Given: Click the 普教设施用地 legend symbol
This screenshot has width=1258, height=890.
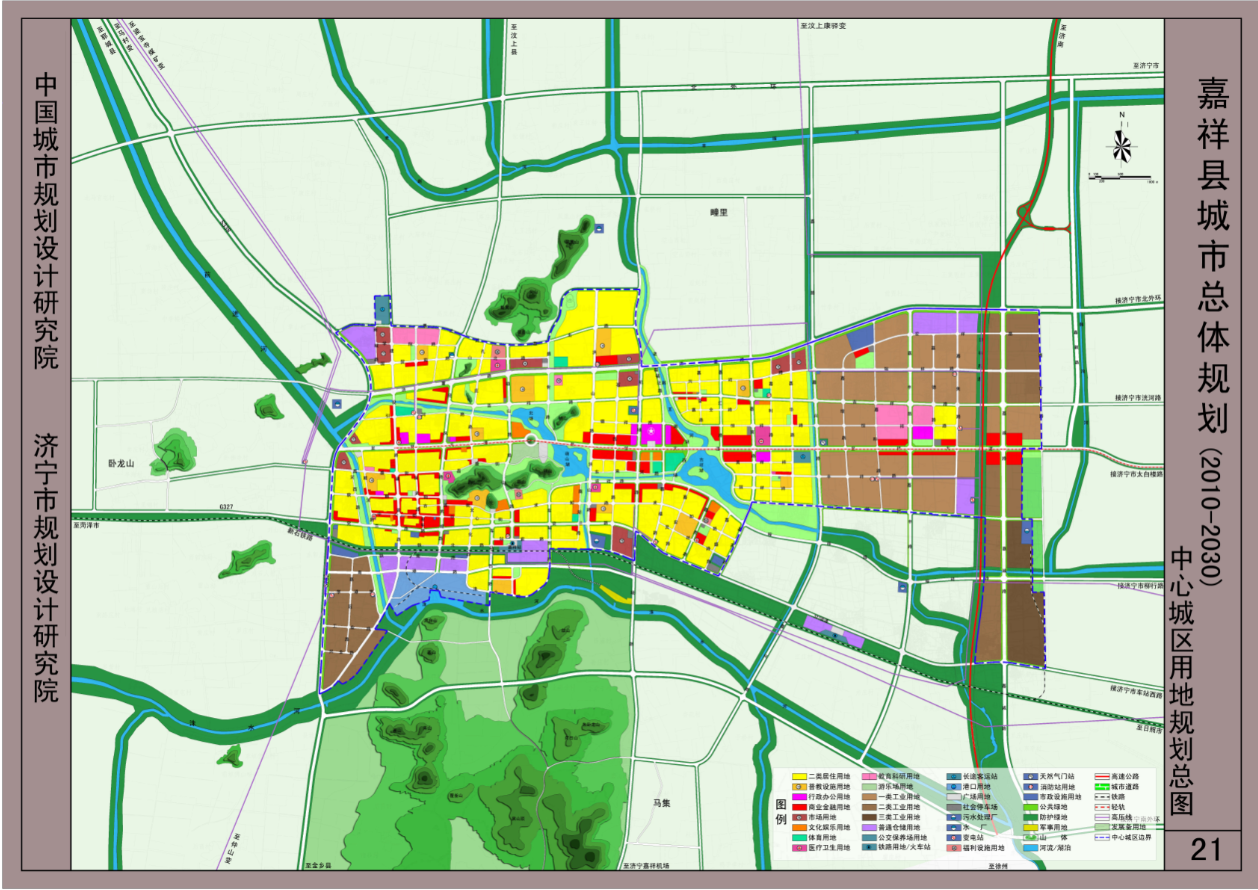Looking at the screenshot, I should [x=799, y=786].
